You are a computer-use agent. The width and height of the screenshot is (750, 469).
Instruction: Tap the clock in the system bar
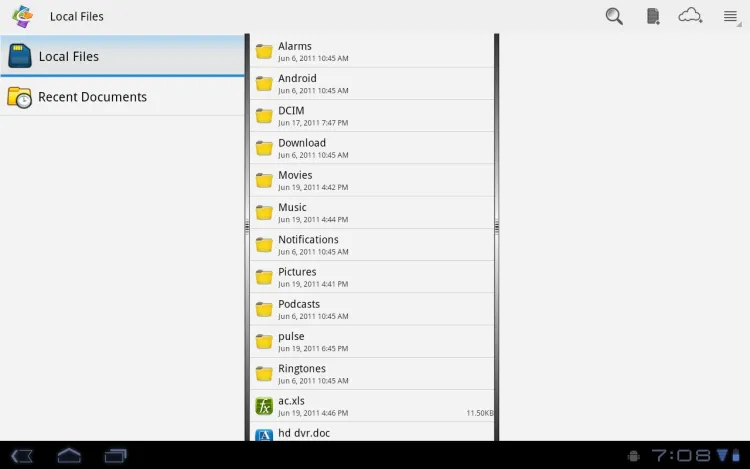[x=681, y=456]
